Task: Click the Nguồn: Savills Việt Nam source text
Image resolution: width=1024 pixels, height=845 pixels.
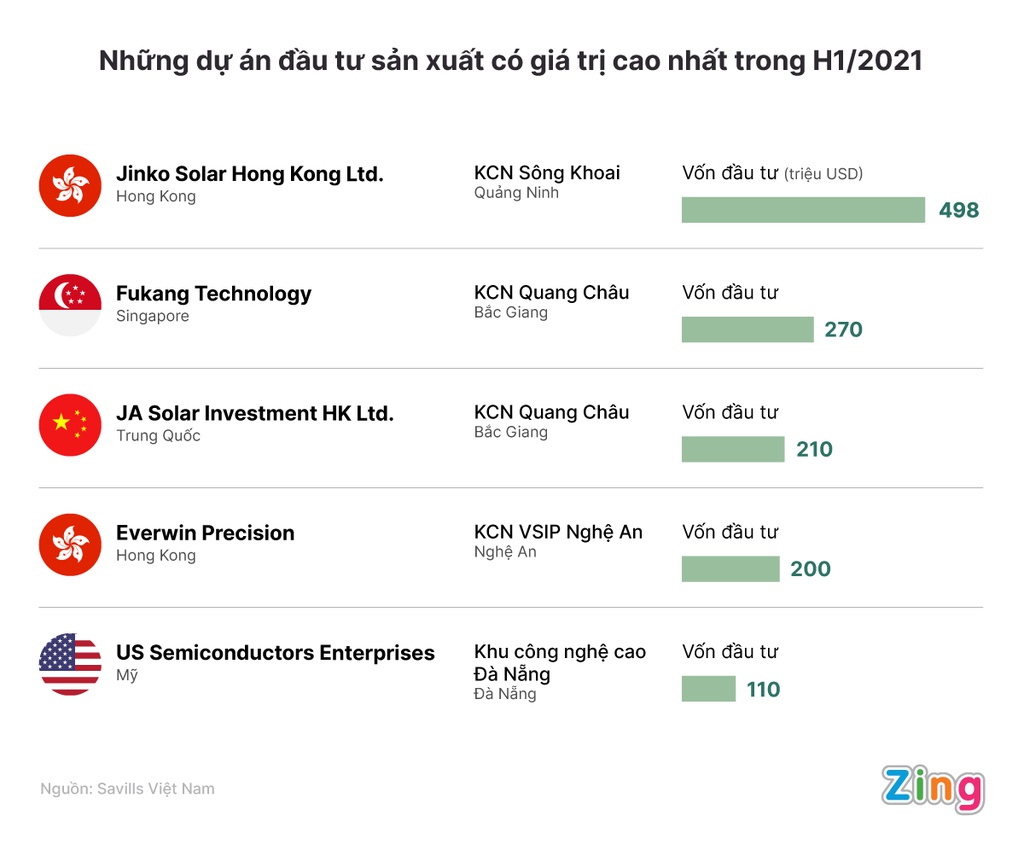Action: click(127, 789)
